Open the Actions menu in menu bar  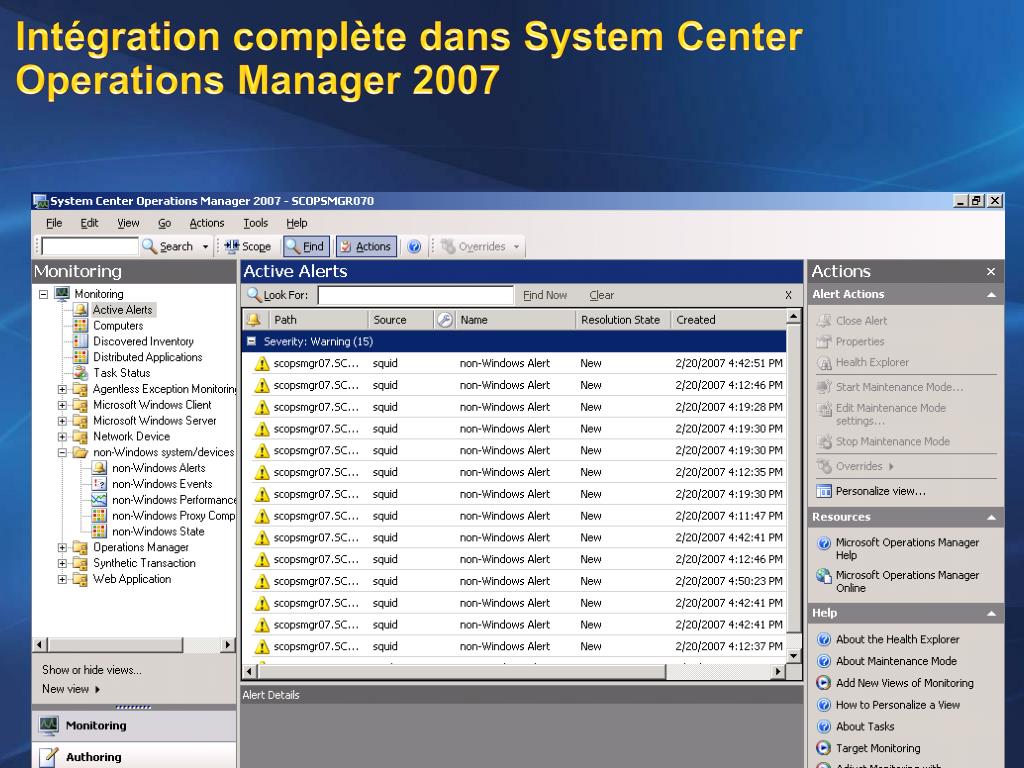pos(206,223)
